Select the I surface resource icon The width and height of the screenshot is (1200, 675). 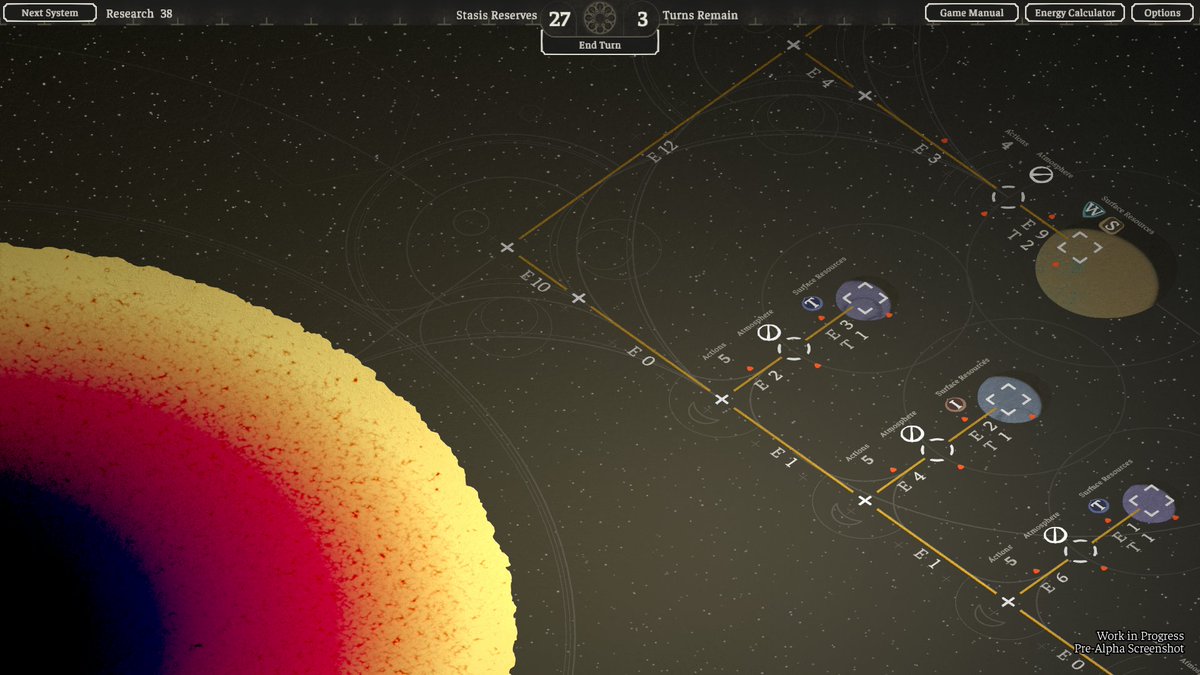955,404
